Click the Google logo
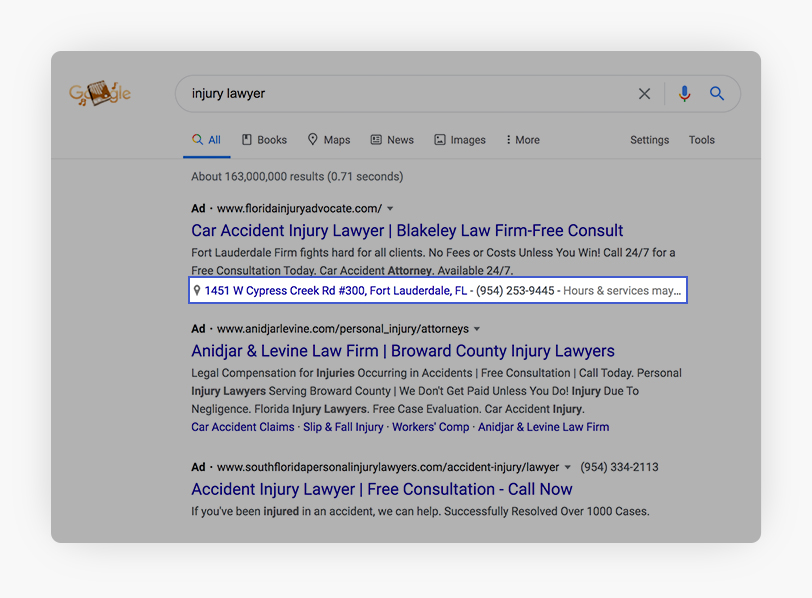 [100, 94]
